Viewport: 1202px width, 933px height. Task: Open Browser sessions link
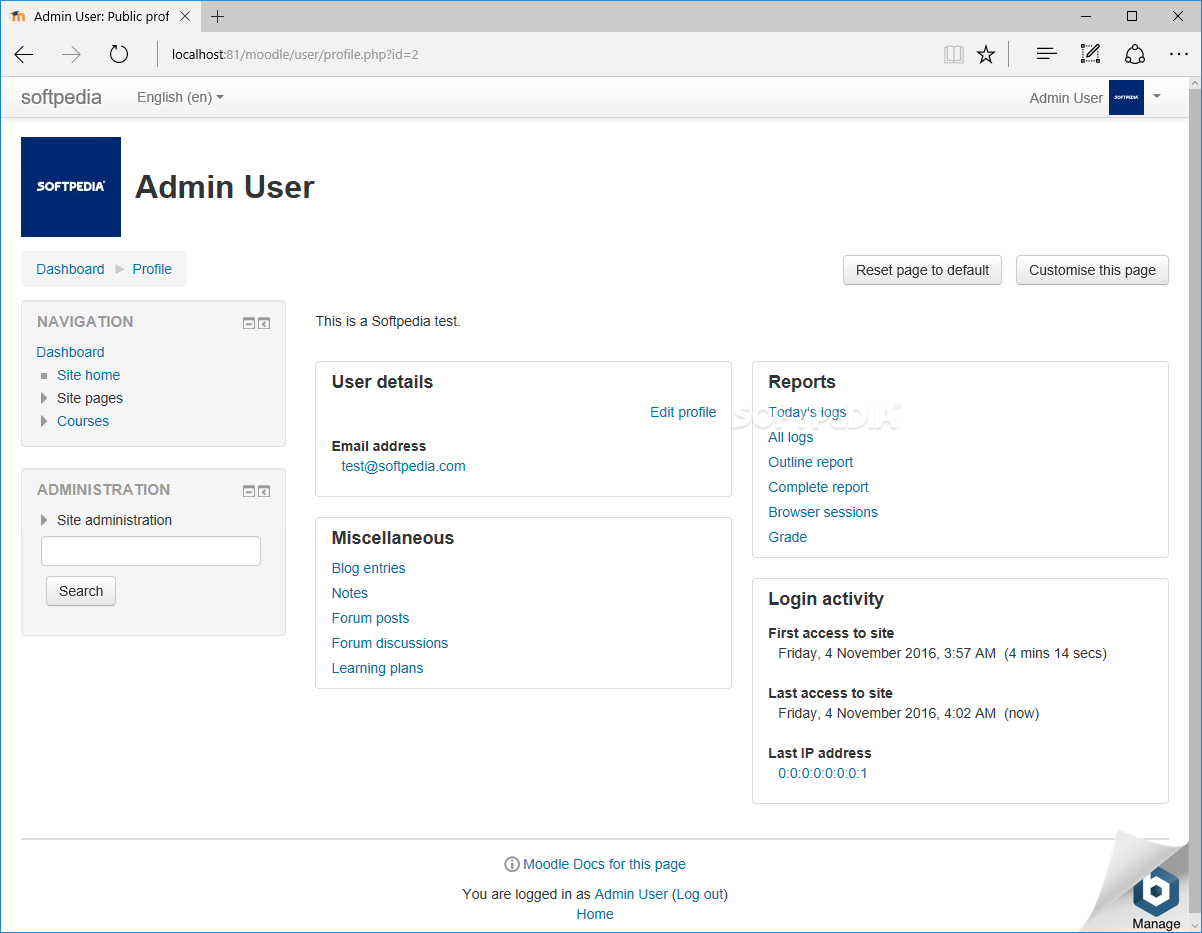click(823, 512)
